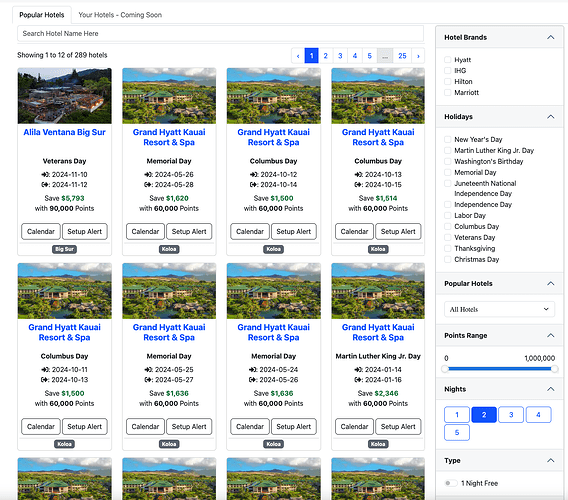Open Calendar for the $1,620 savings card

145,232
